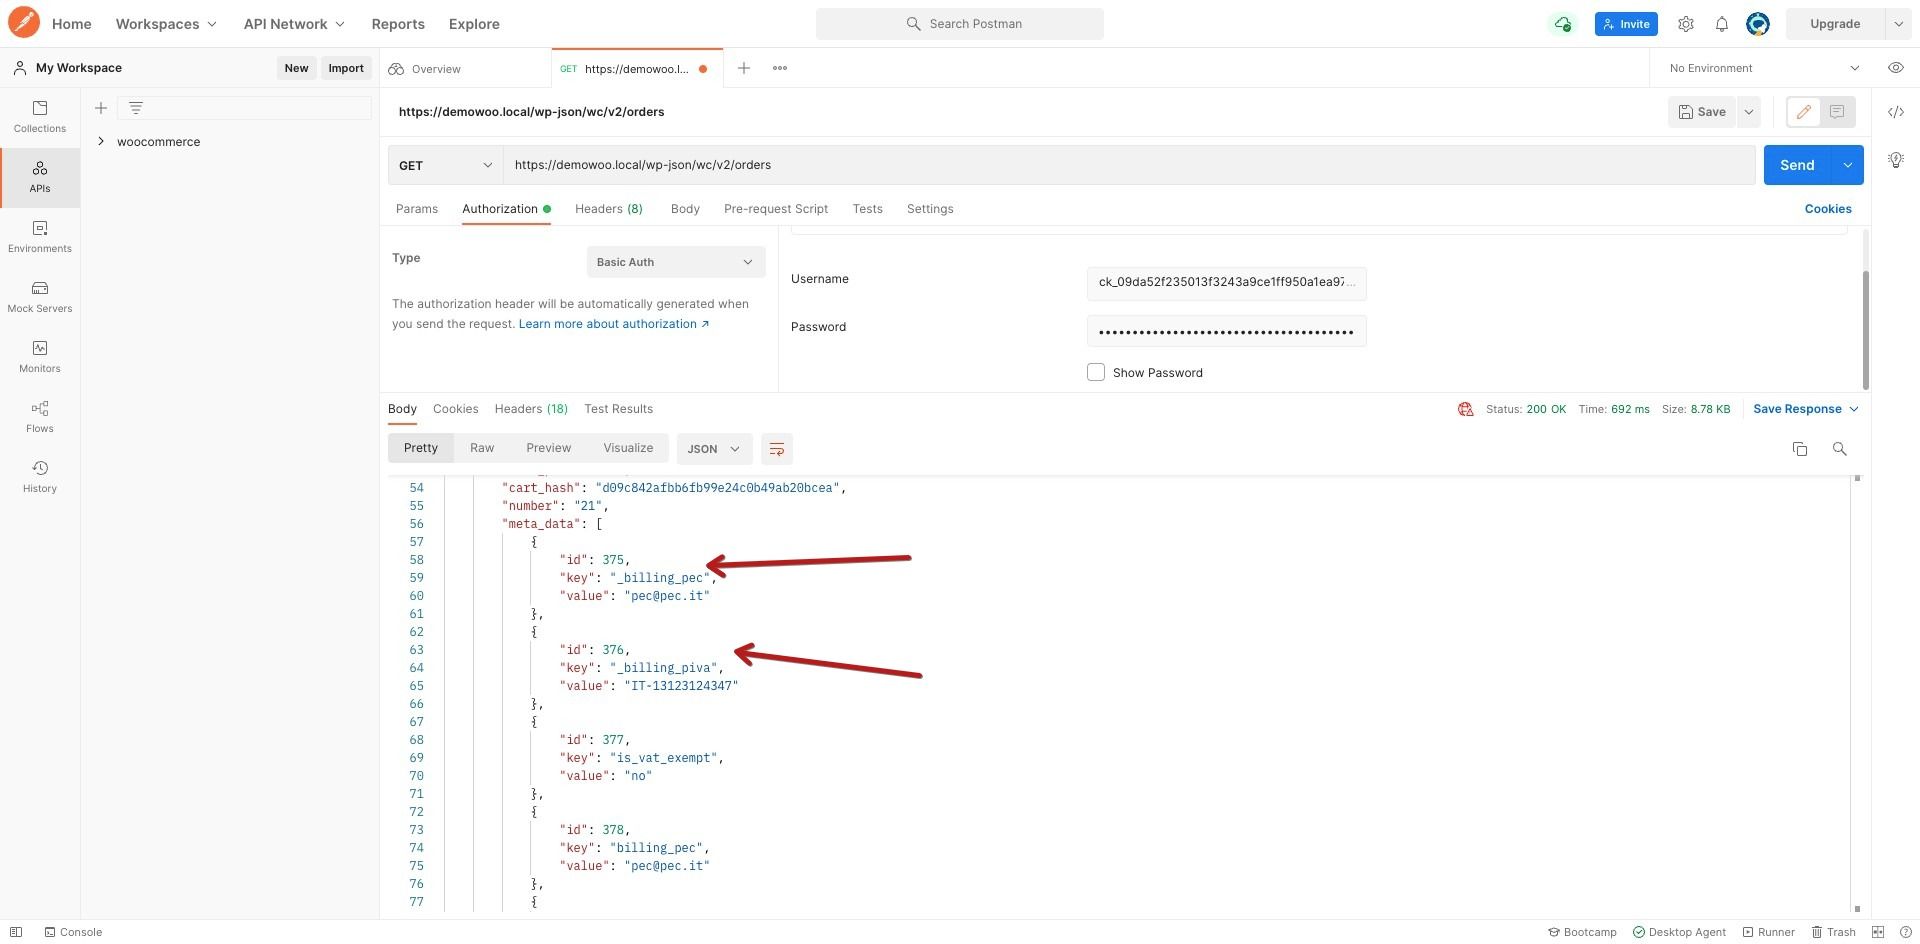Toggle the sidebar from status bar icon

[16, 932]
